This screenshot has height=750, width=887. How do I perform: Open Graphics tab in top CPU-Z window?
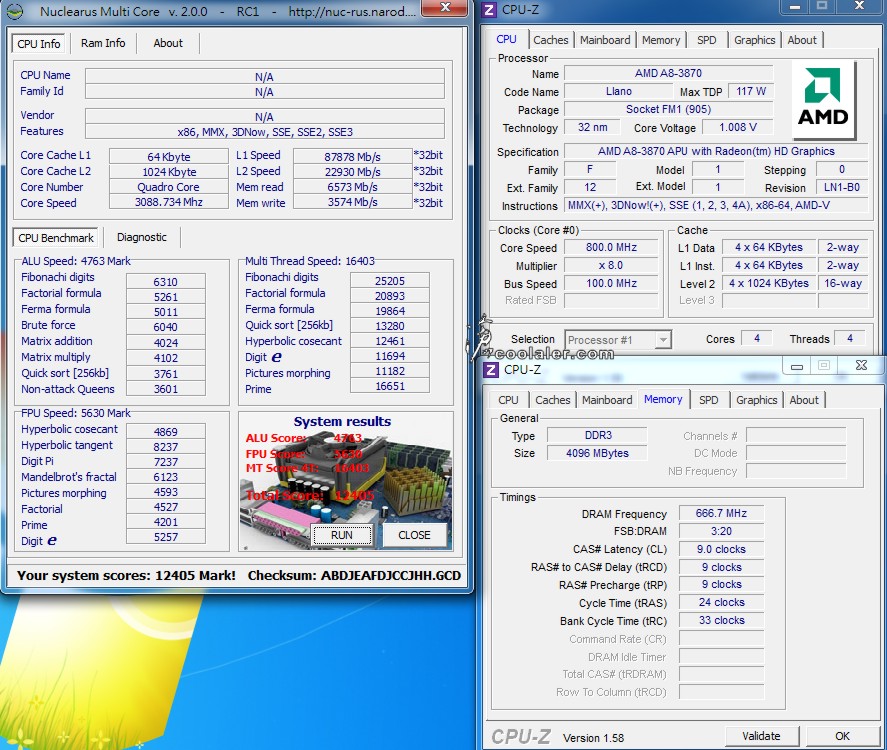(x=754, y=40)
